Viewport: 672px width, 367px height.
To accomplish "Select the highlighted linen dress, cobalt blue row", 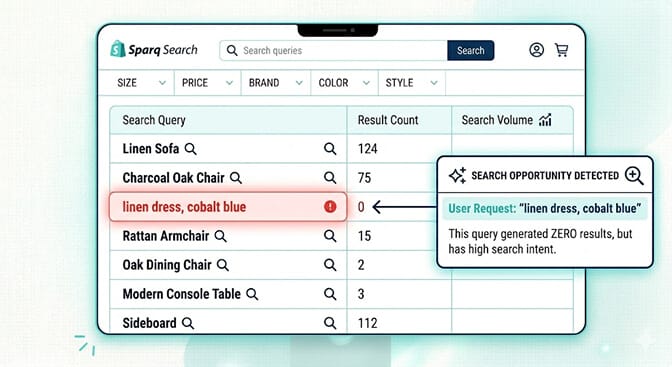I will click(228, 207).
